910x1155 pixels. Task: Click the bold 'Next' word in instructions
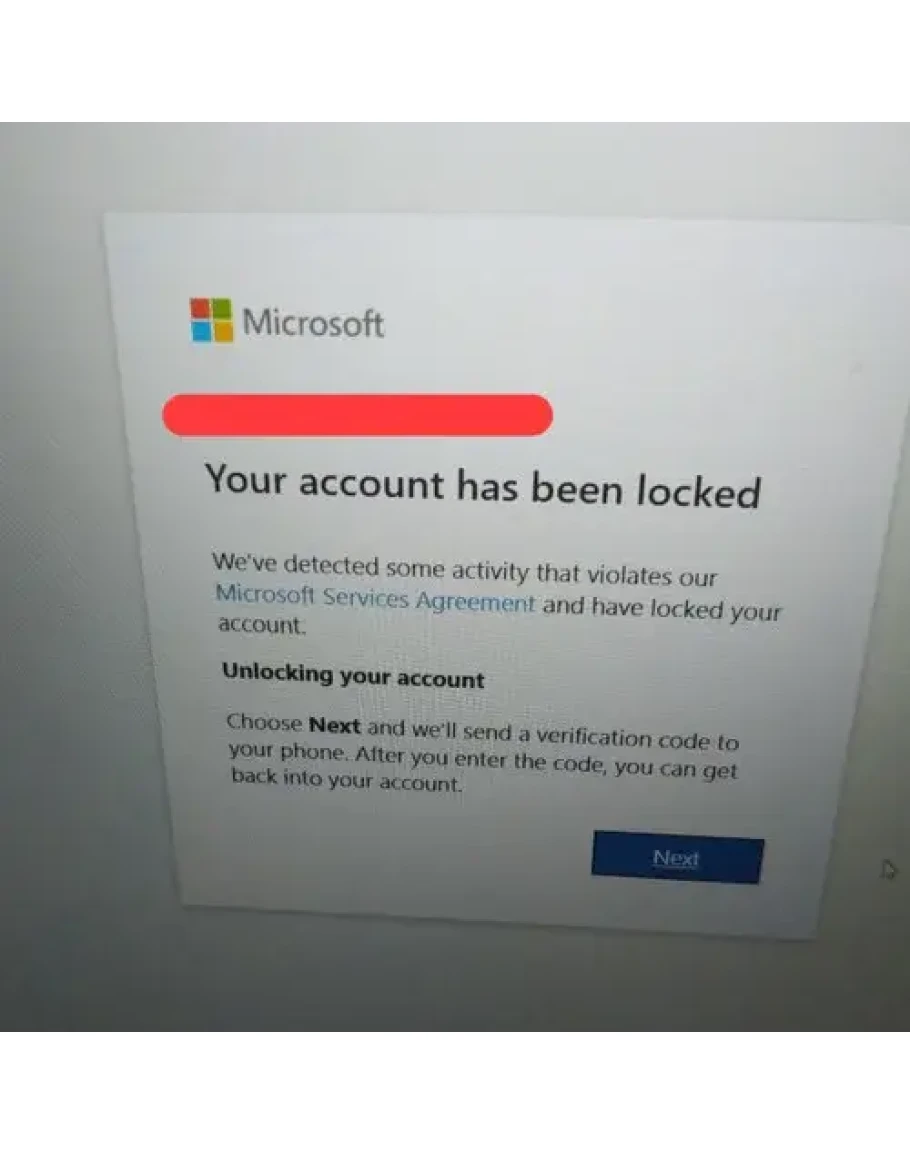click(x=335, y=726)
